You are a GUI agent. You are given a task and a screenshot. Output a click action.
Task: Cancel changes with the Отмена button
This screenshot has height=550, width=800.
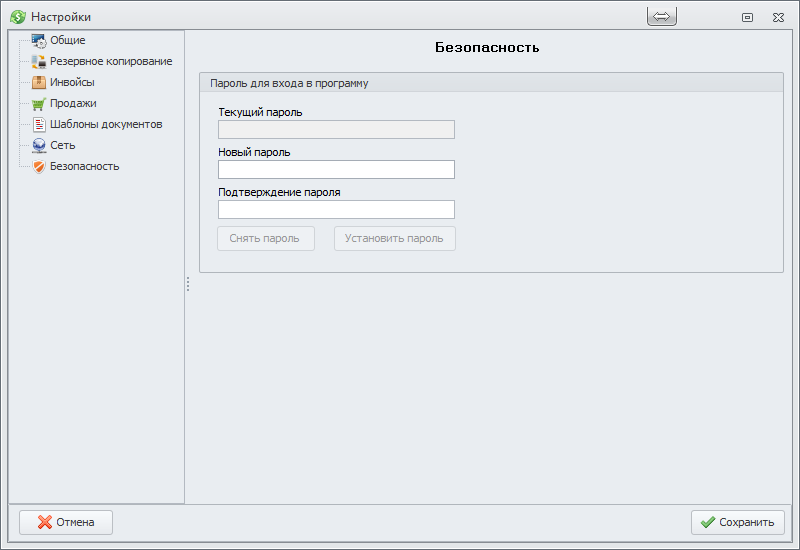[66, 522]
